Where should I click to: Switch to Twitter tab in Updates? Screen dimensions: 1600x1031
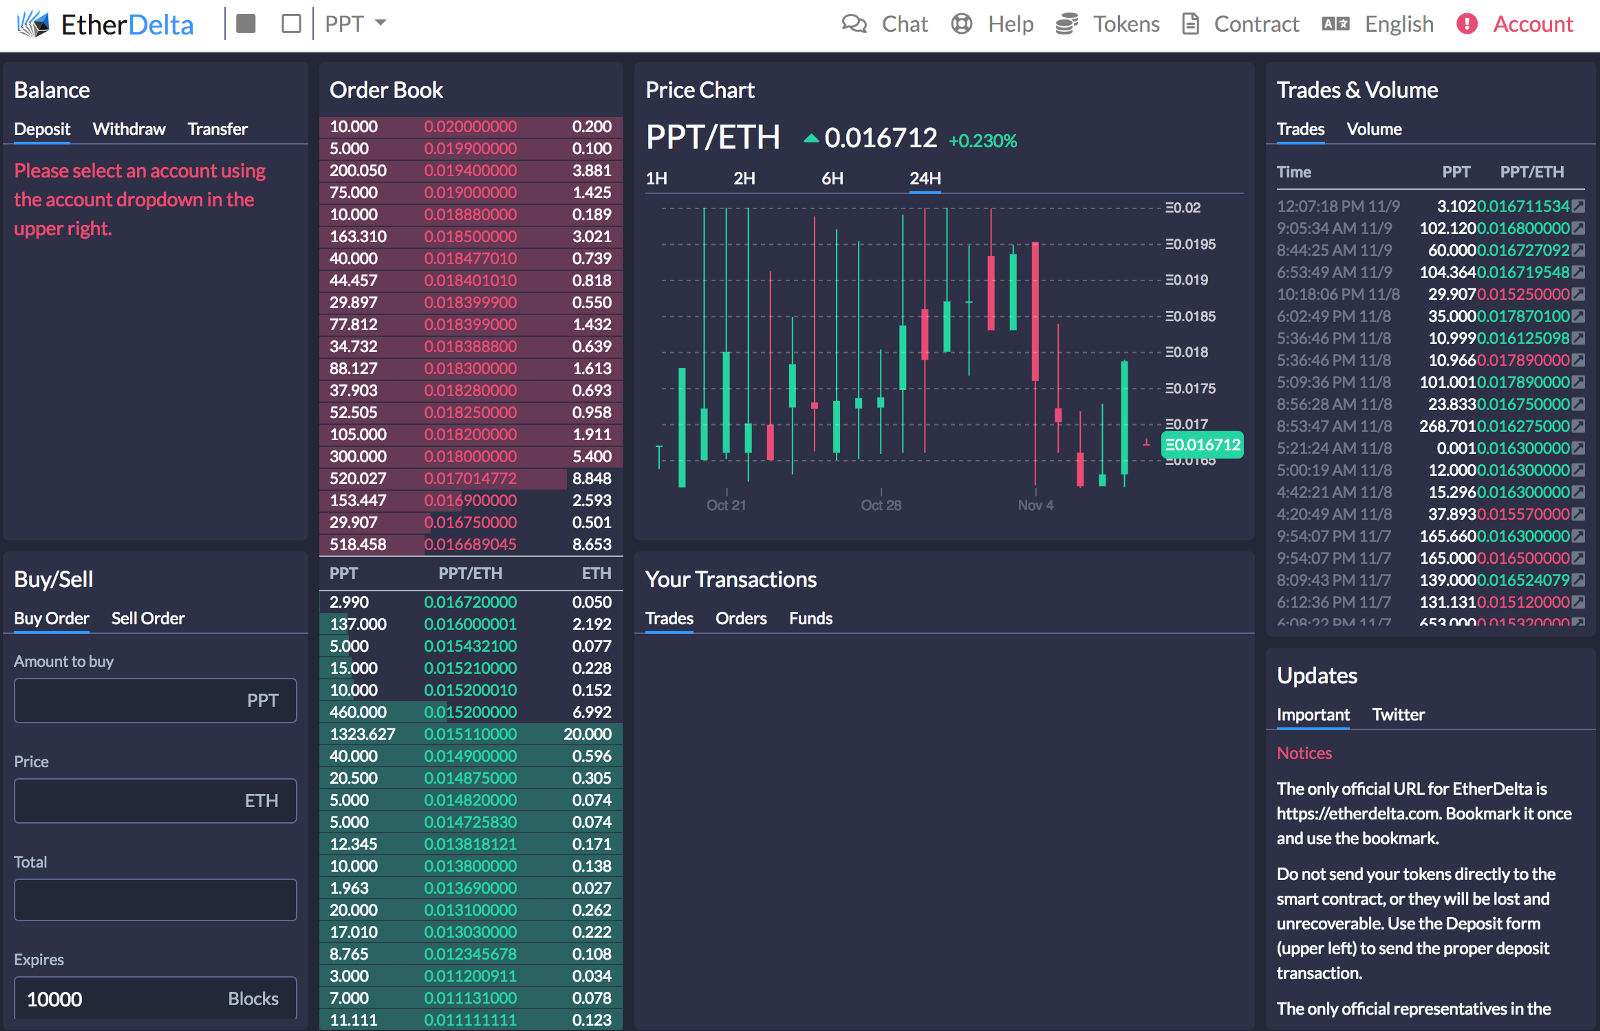1398,714
